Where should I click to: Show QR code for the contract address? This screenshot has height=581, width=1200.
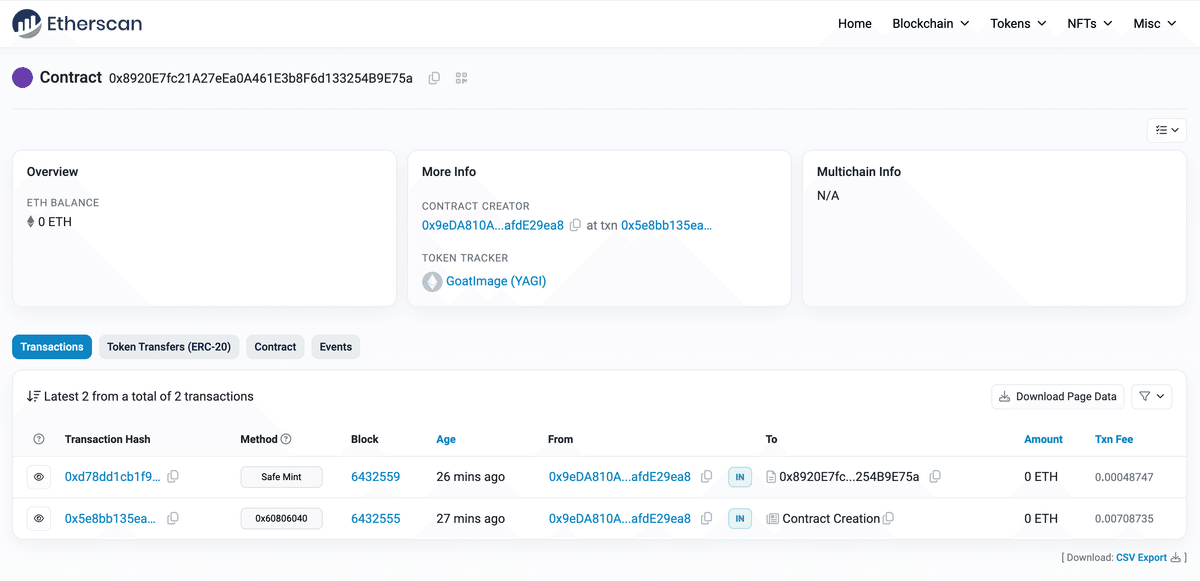[x=462, y=78]
